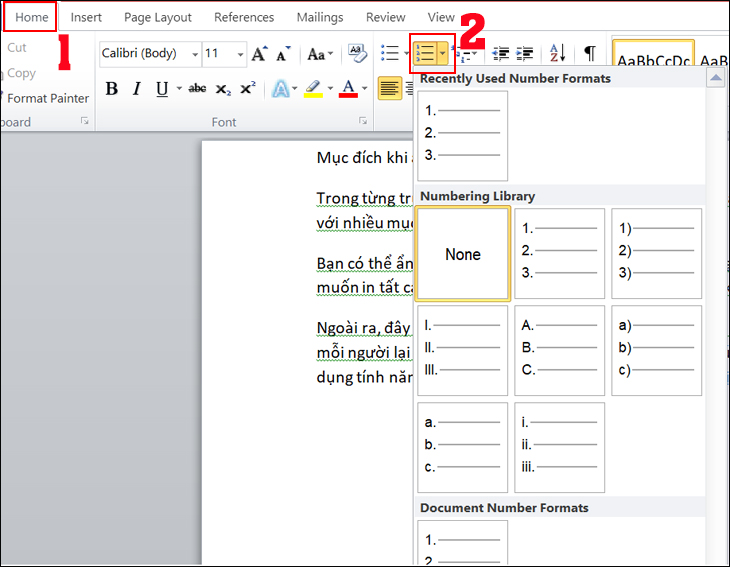The height and width of the screenshot is (567, 730).
Task: Switch to the Review tab
Action: (385, 17)
